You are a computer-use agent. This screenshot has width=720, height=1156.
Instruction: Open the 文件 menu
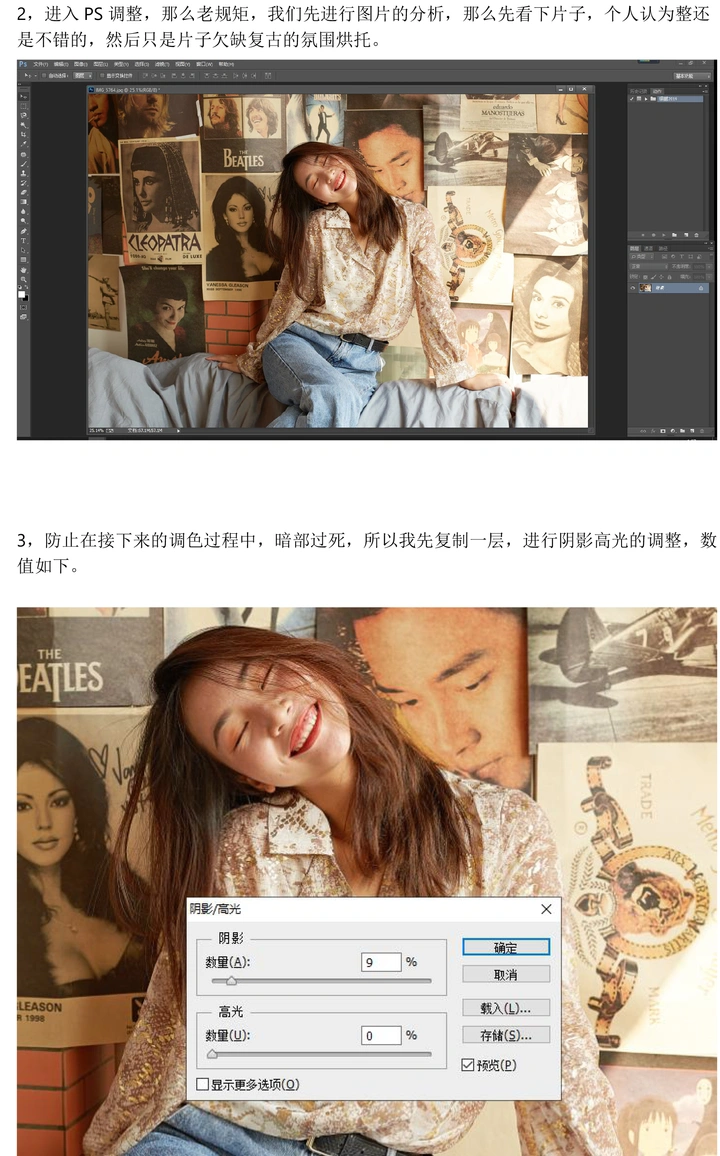pos(41,64)
